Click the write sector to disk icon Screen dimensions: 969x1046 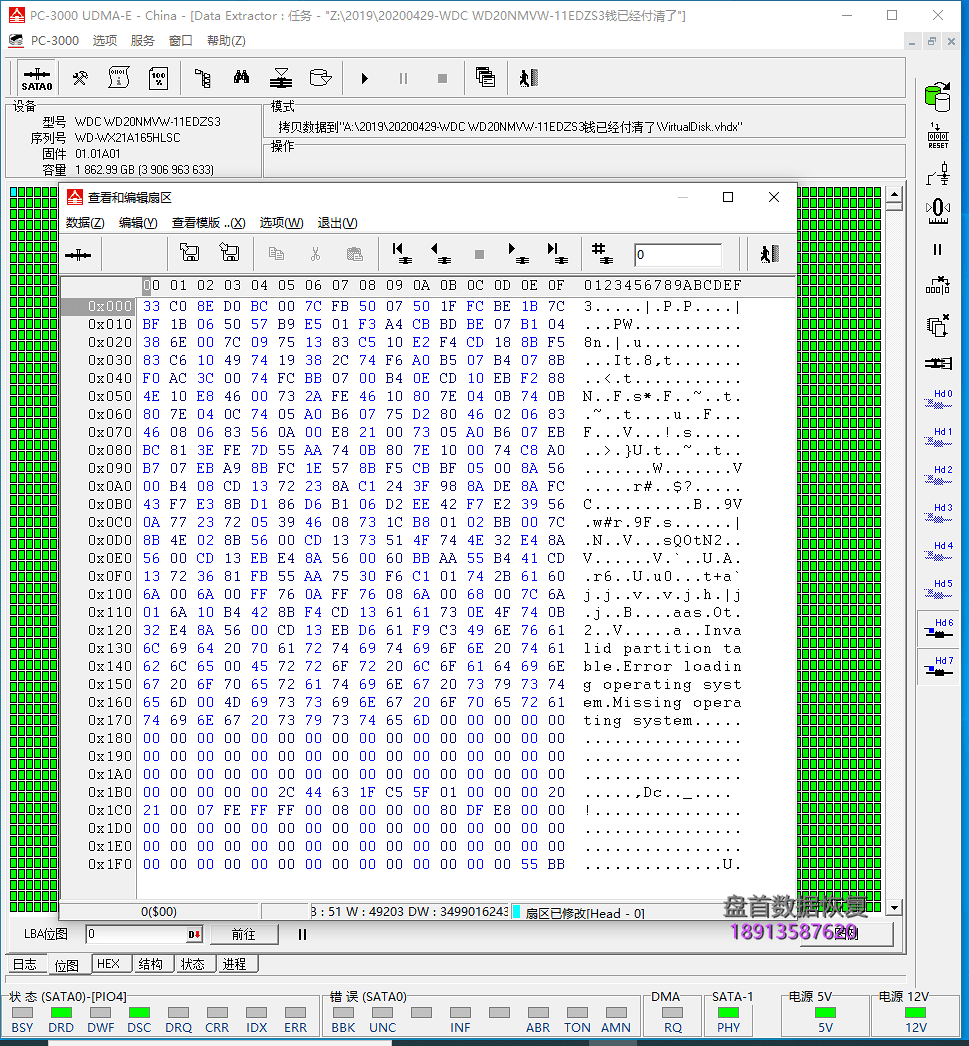(229, 253)
